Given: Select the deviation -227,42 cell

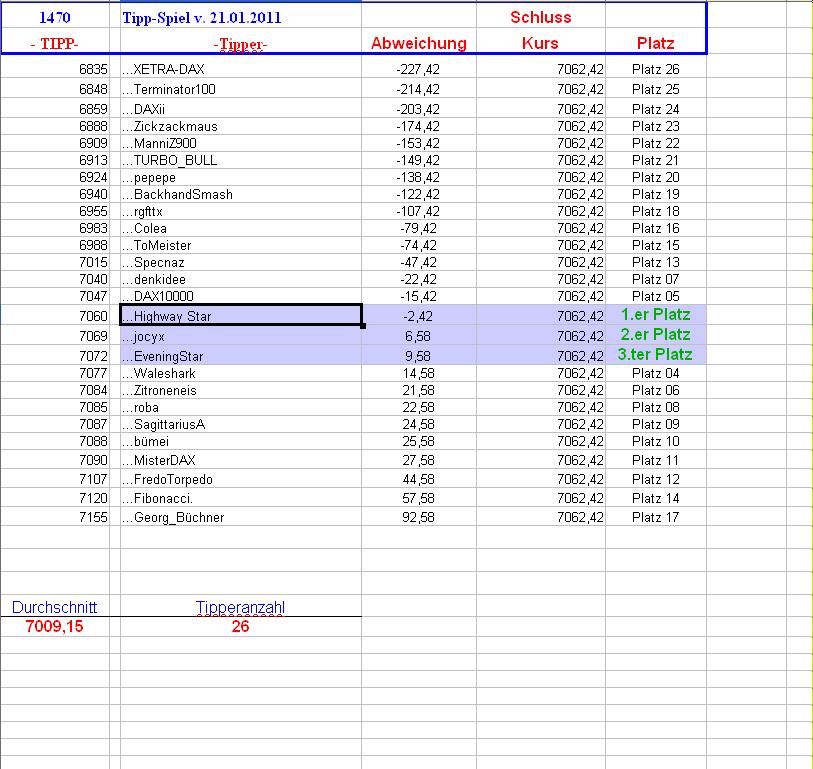Looking at the screenshot, I should [418, 69].
